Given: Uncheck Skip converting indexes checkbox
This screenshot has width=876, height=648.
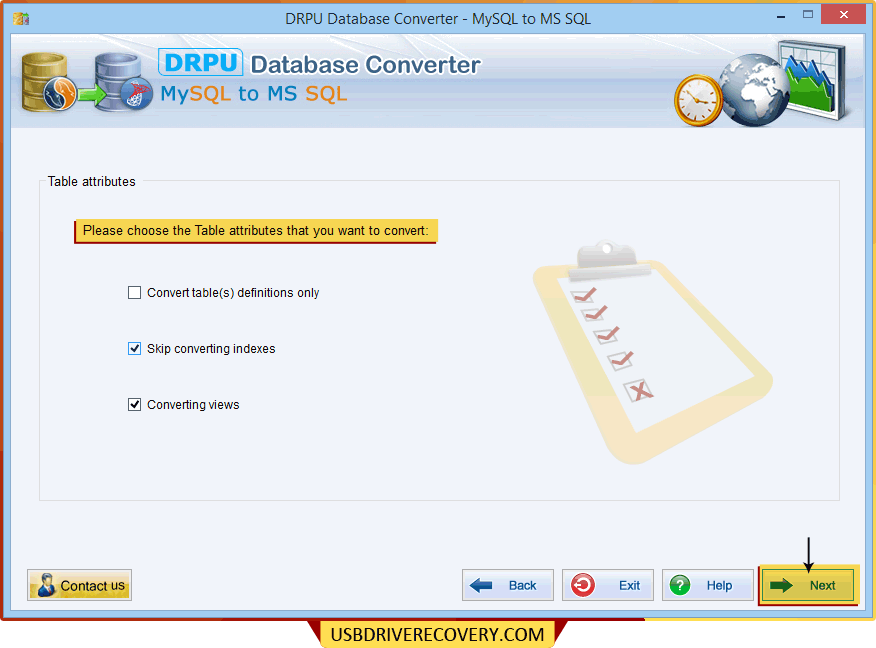Looking at the screenshot, I should click(x=134, y=349).
